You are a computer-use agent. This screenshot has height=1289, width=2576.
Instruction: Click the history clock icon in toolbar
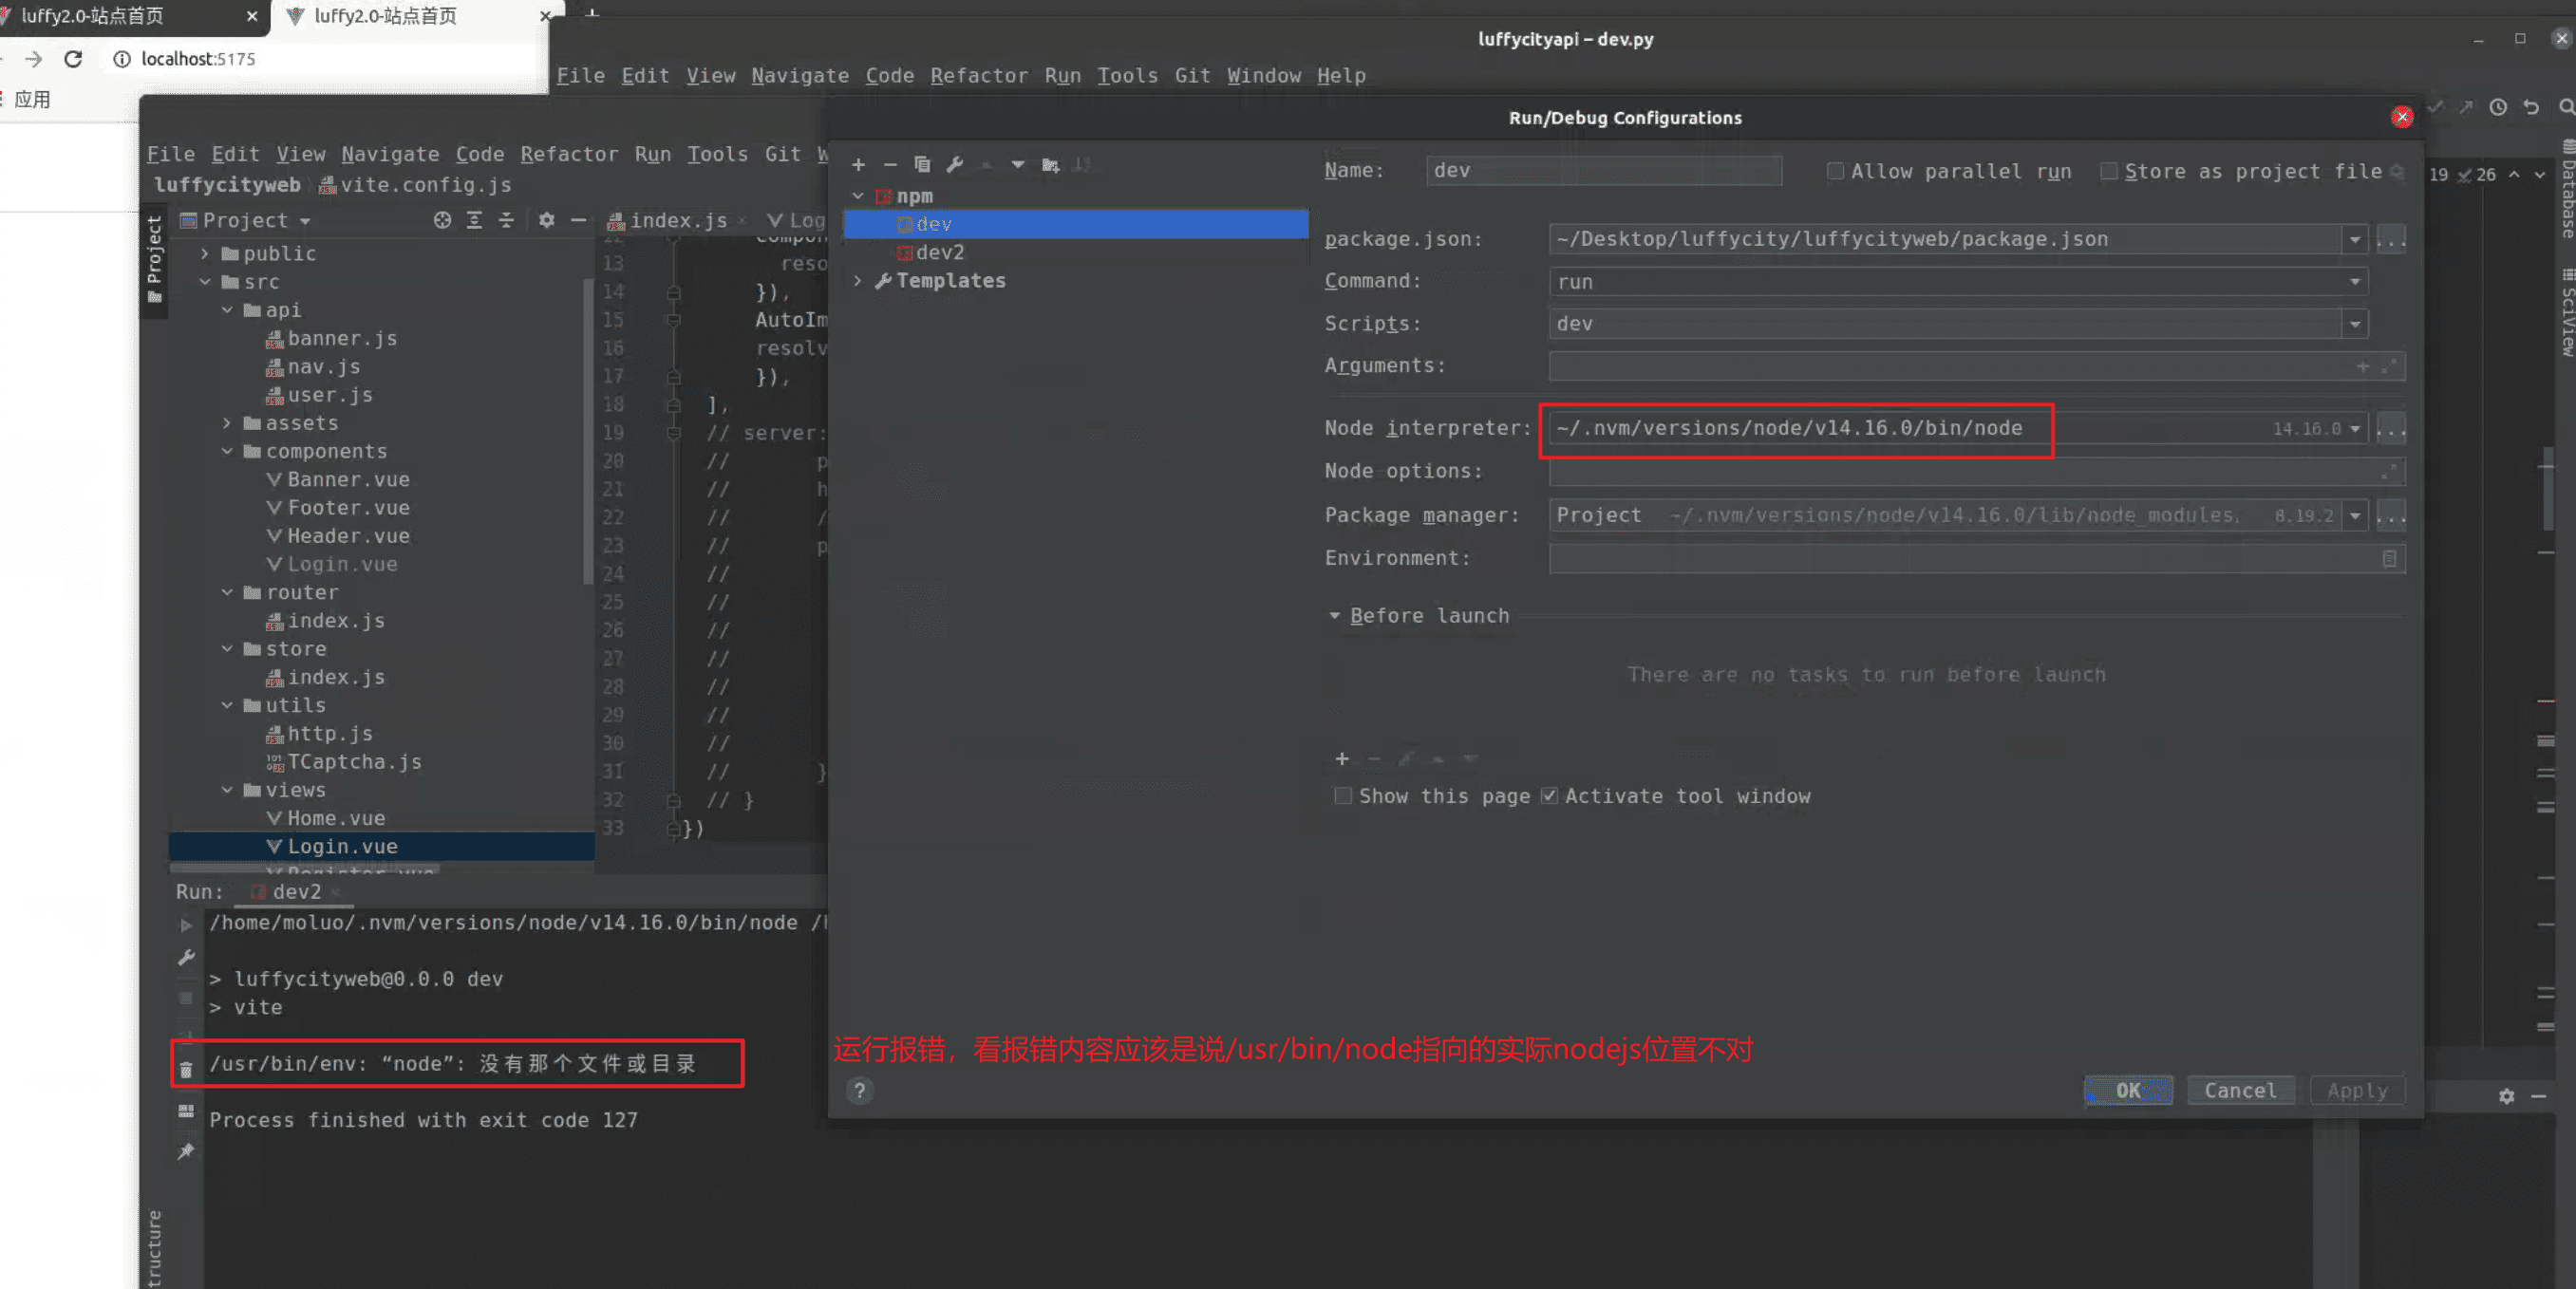(2498, 107)
